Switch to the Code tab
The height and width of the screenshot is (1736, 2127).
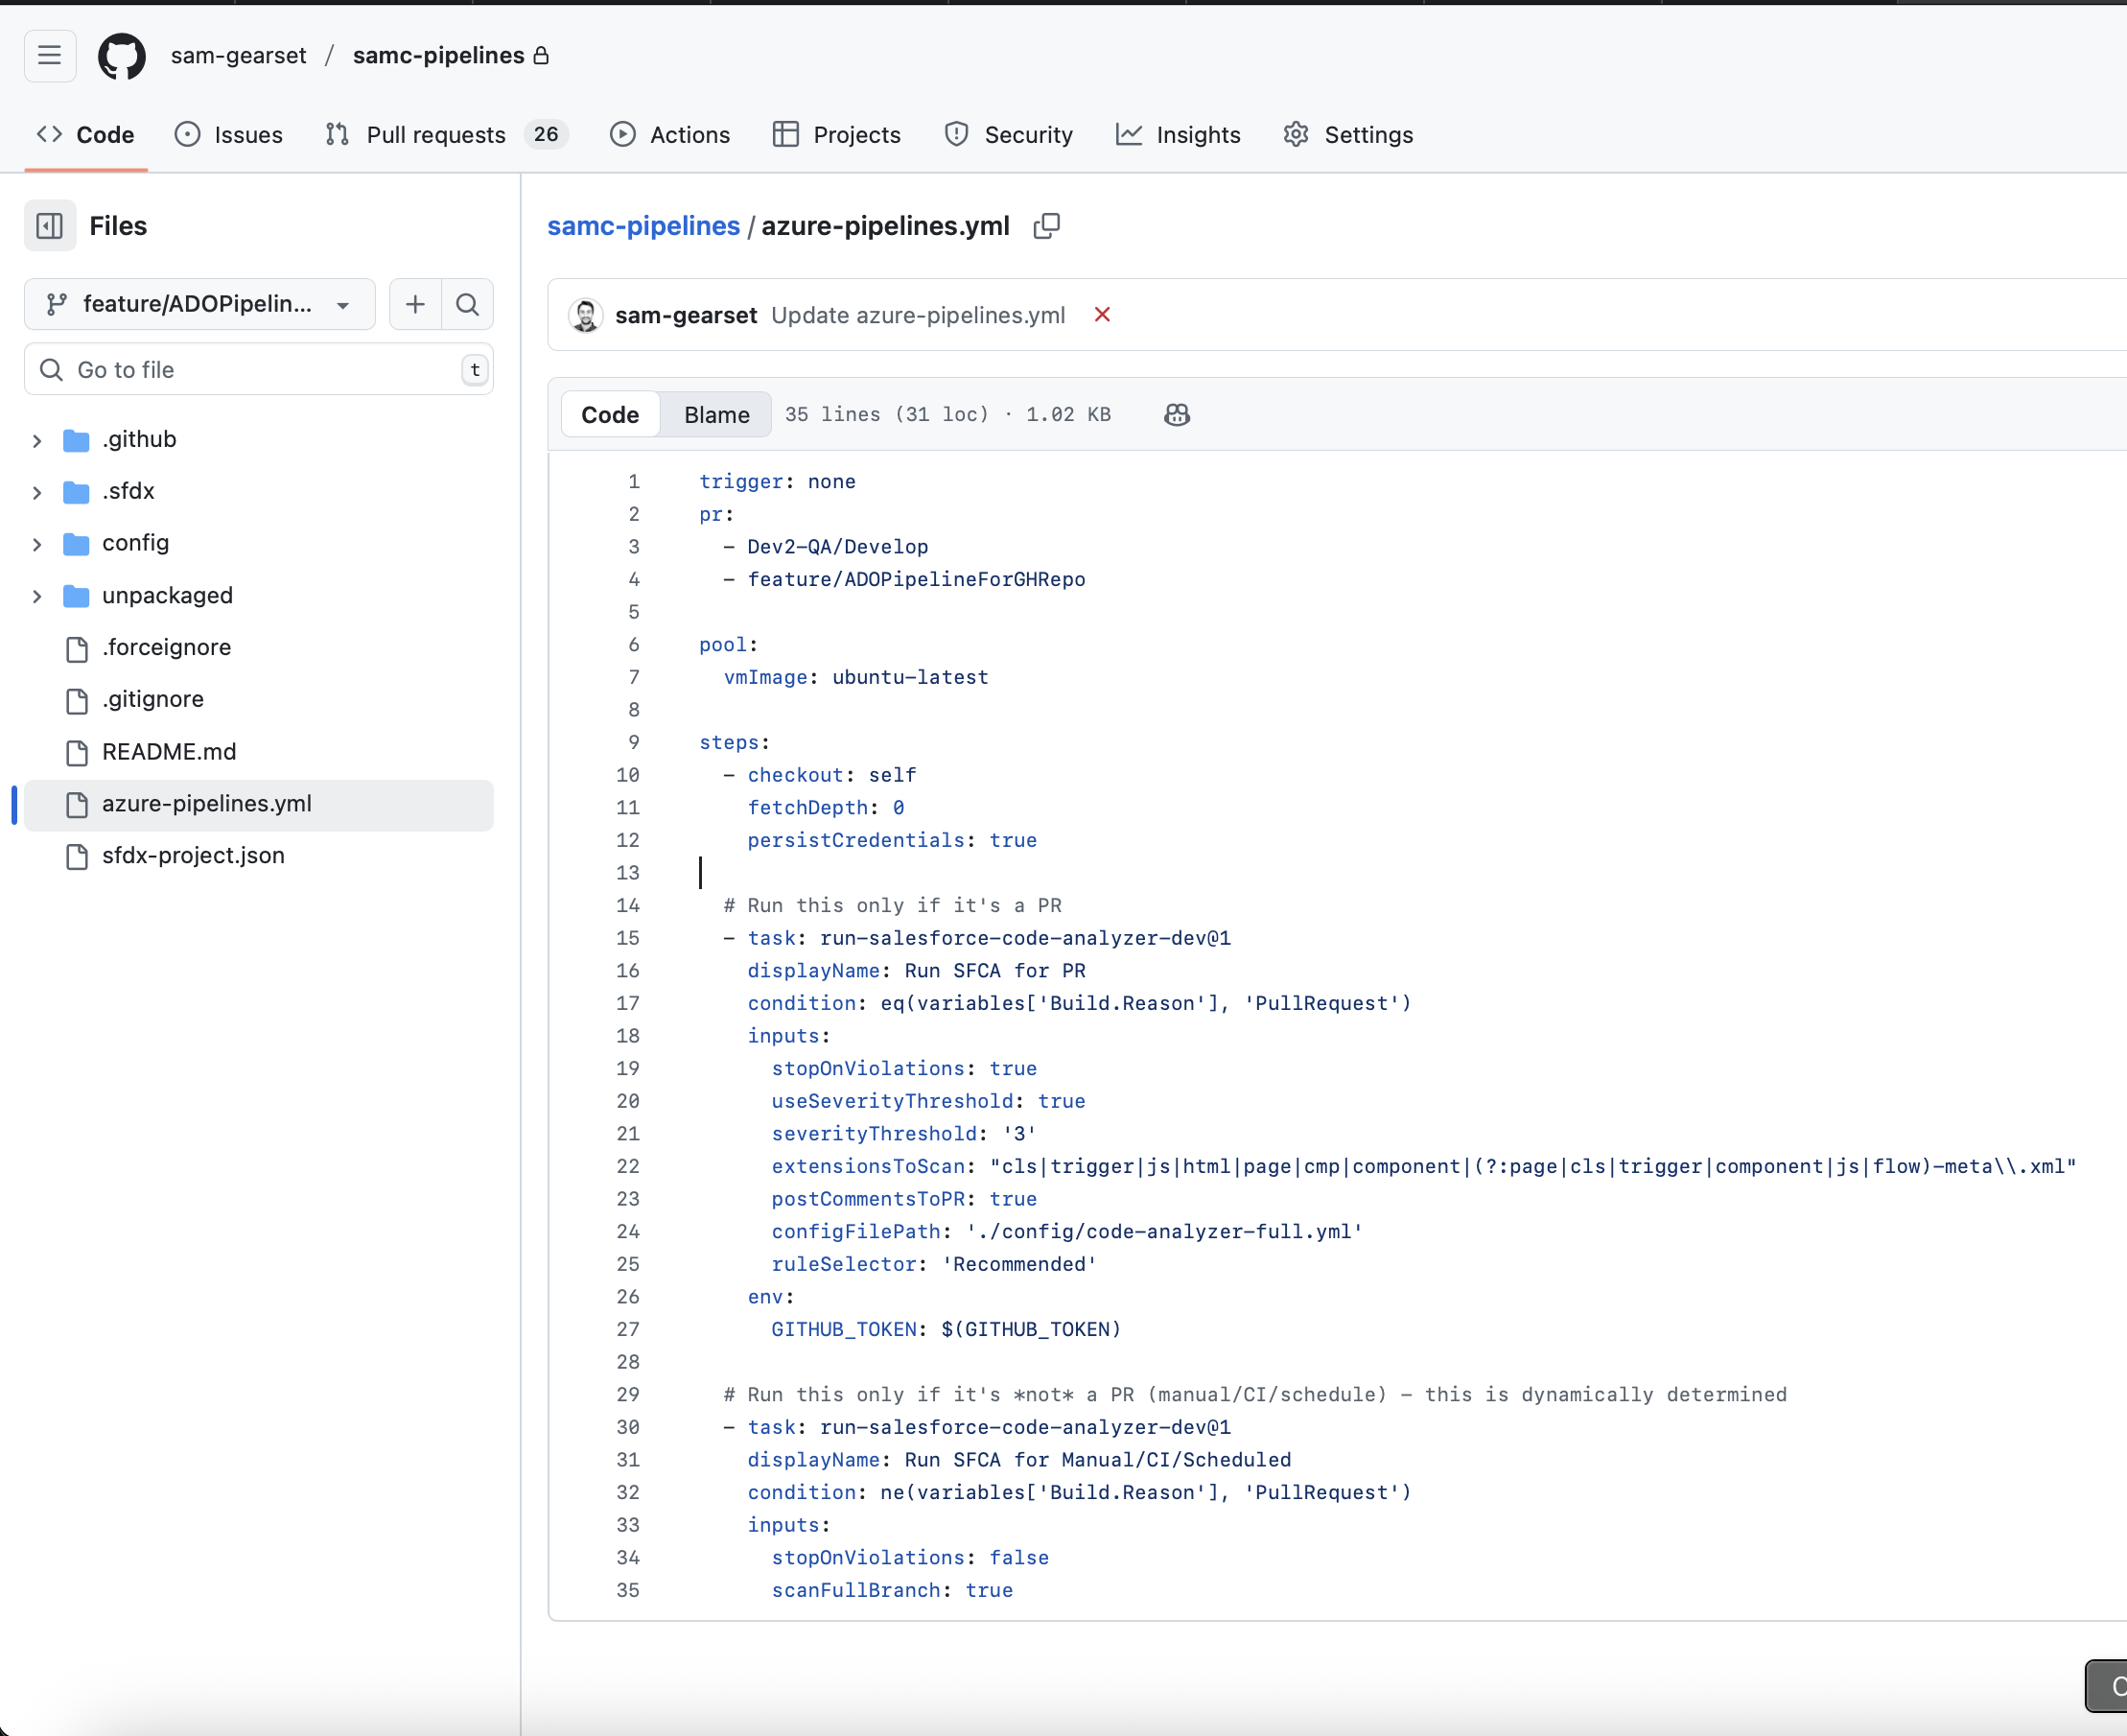click(86, 135)
